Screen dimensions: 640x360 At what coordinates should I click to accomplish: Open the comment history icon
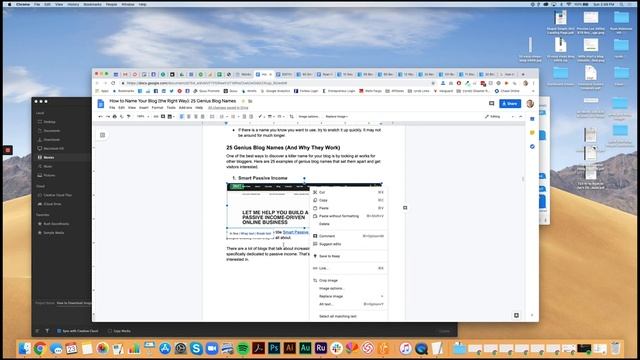[491, 104]
